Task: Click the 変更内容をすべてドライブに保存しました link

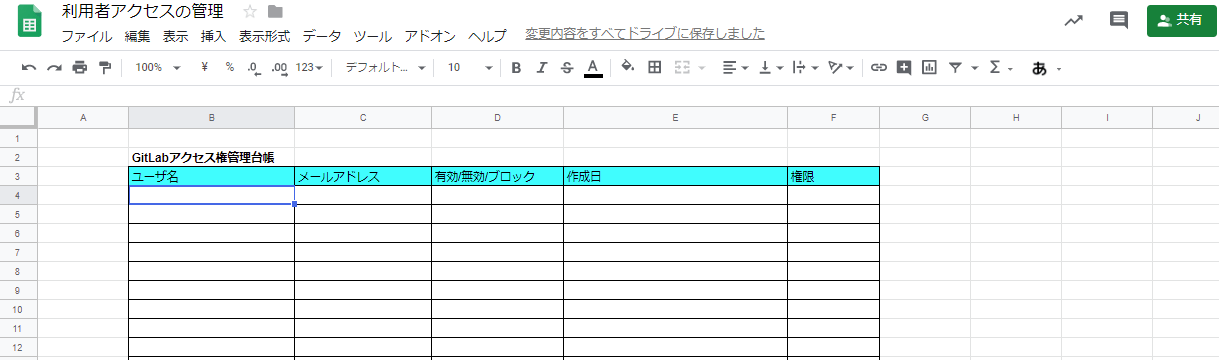Action: click(x=645, y=34)
